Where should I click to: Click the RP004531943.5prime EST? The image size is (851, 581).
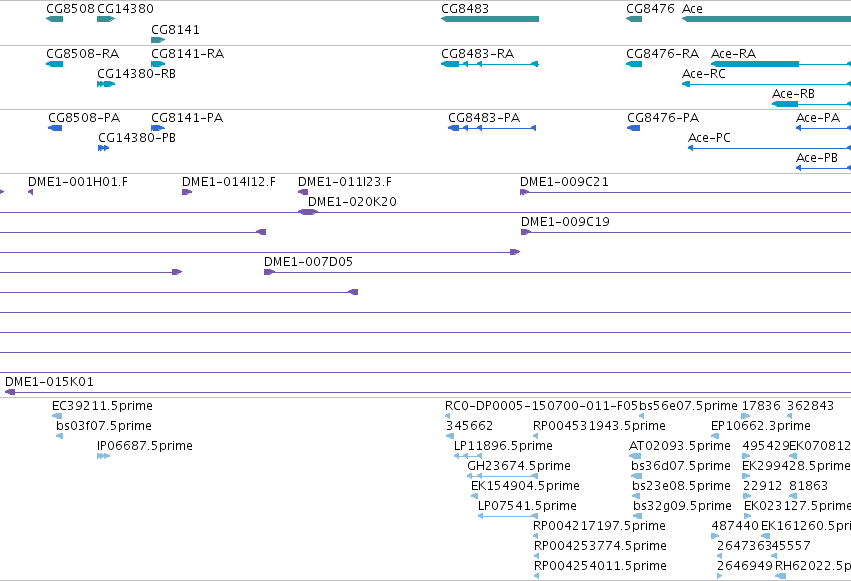pos(536,436)
